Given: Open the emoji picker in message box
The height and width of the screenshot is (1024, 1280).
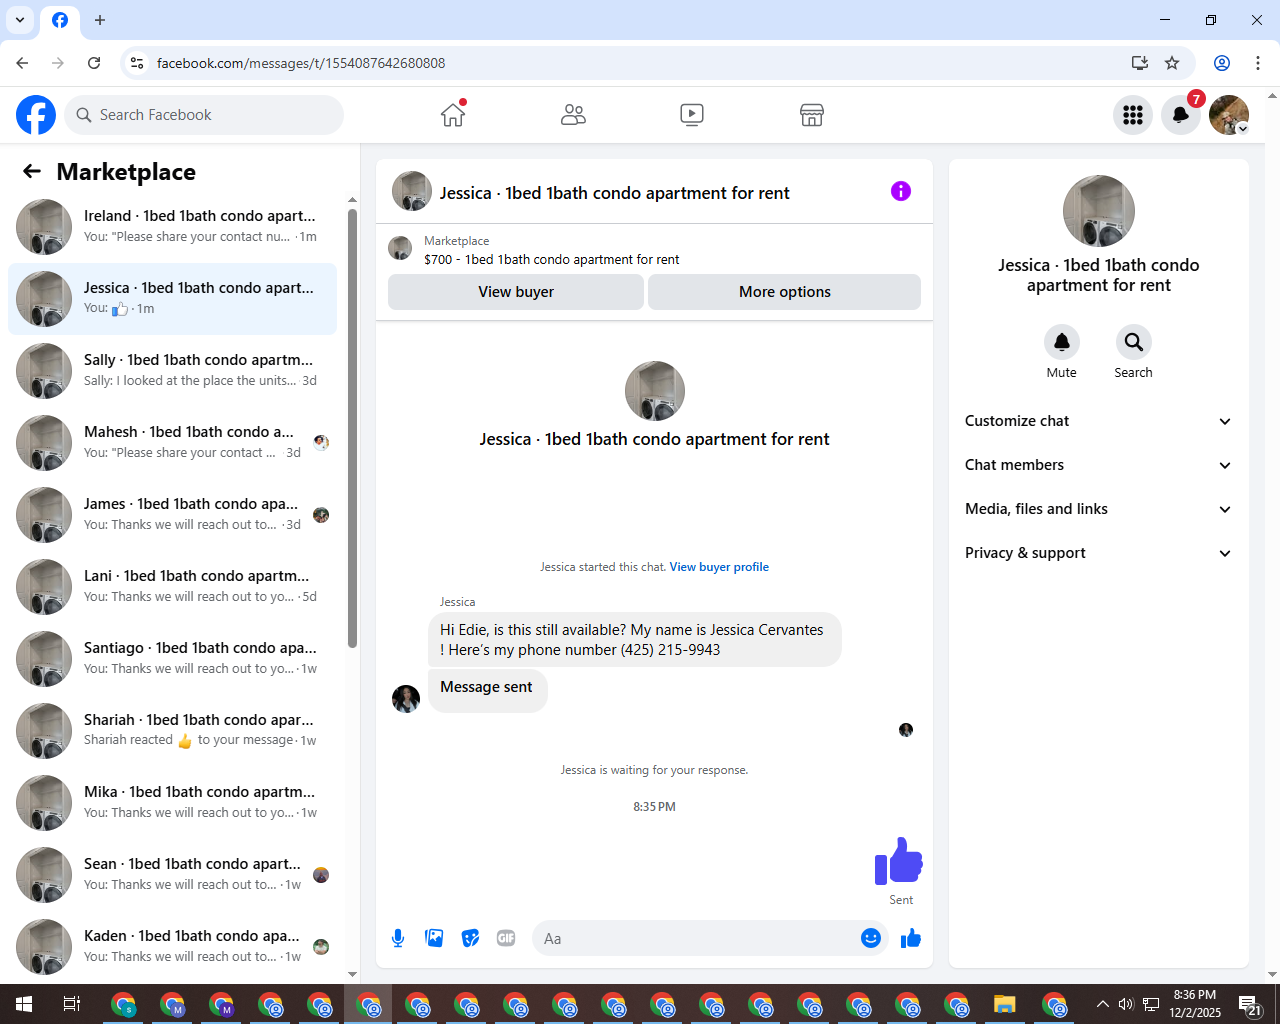Looking at the screenshot, I should tap(871, 938).
